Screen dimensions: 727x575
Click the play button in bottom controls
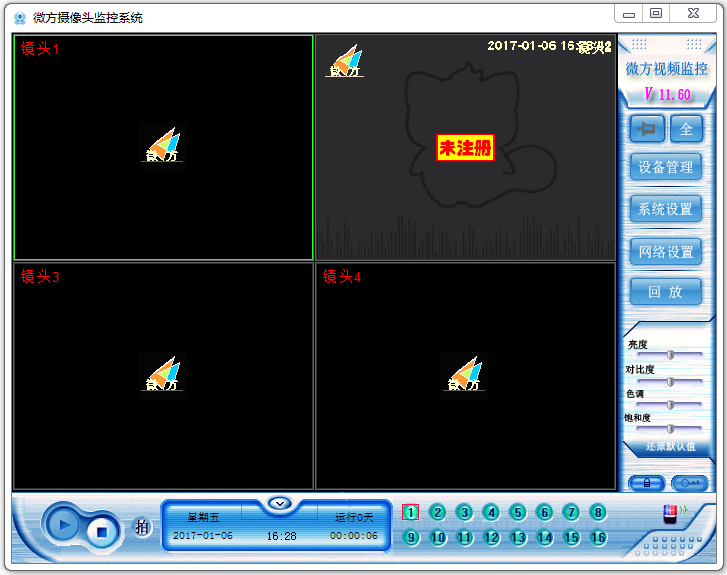pos(64,525)
